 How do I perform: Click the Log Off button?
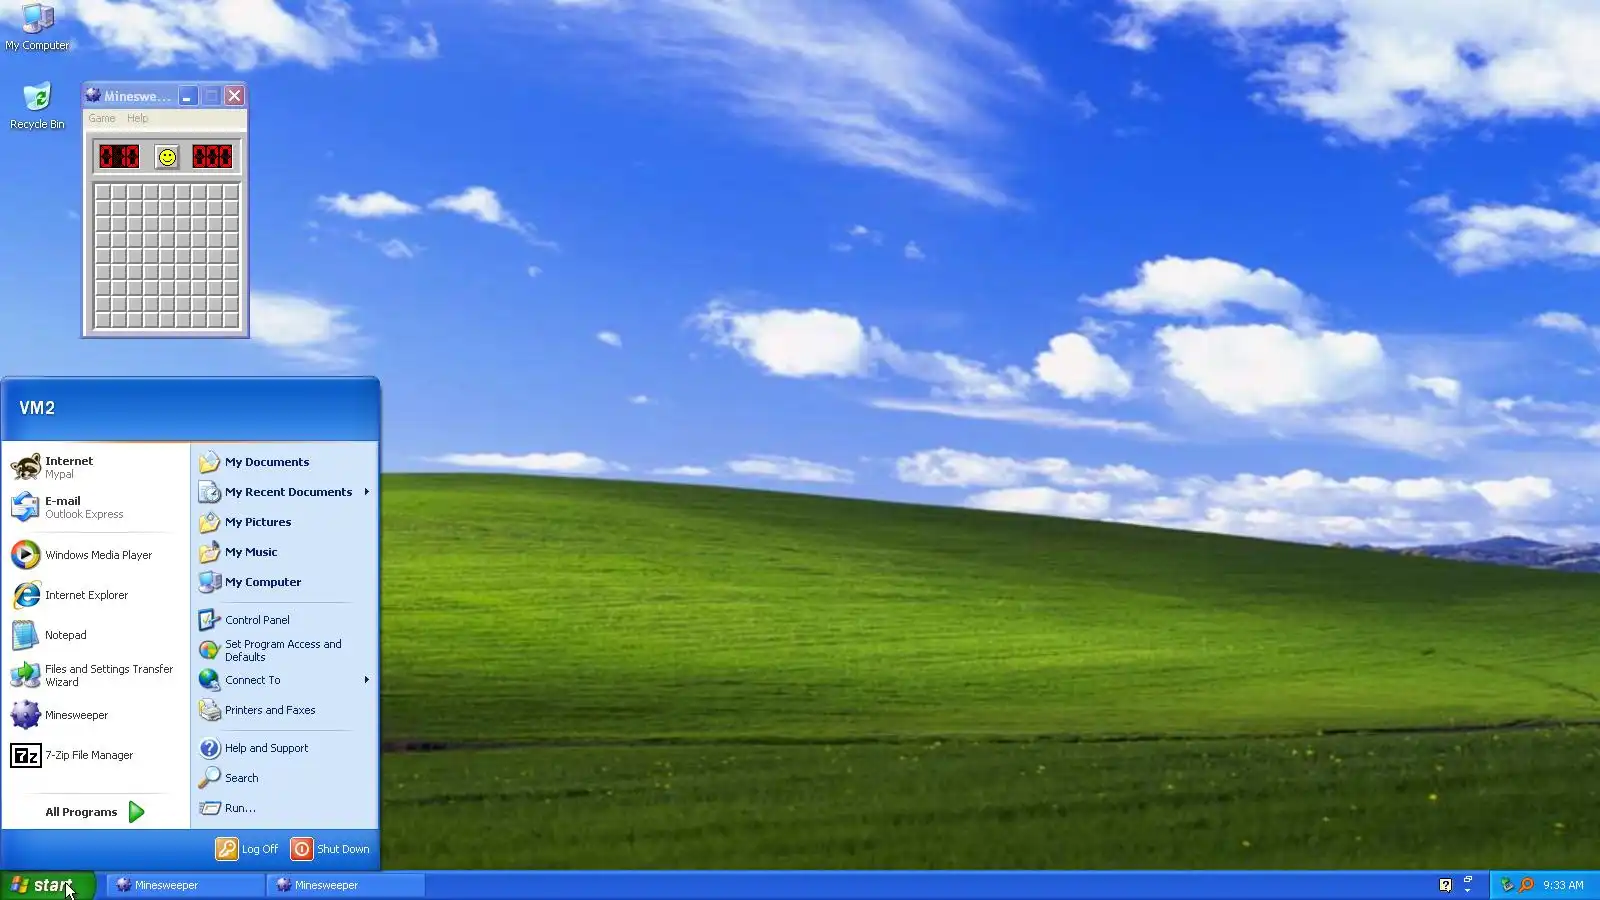coord(247,849)
